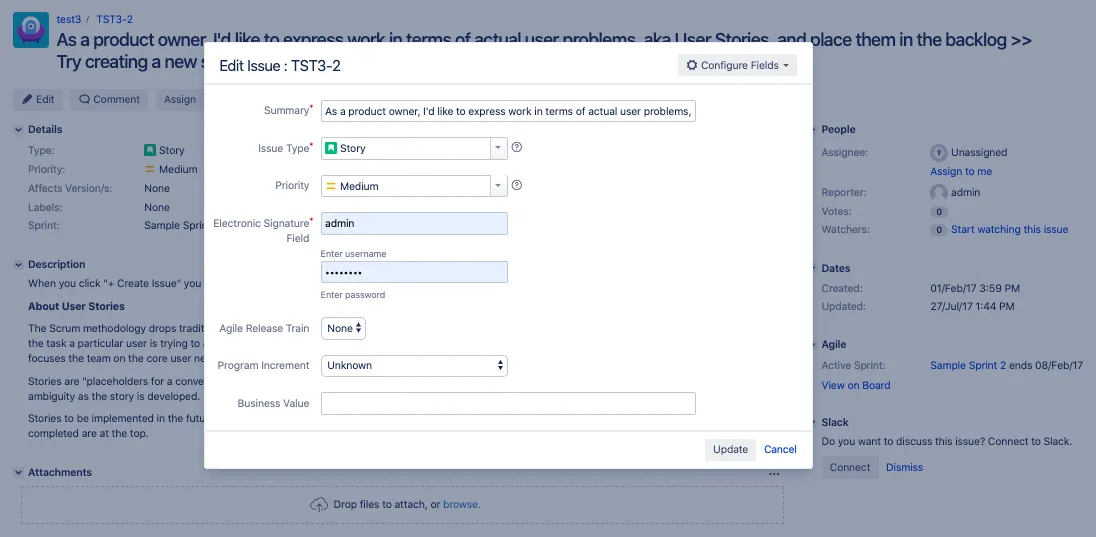Click Start watching this issue link
This screenshot has height=537, width=1096.
coord(1009,229)
